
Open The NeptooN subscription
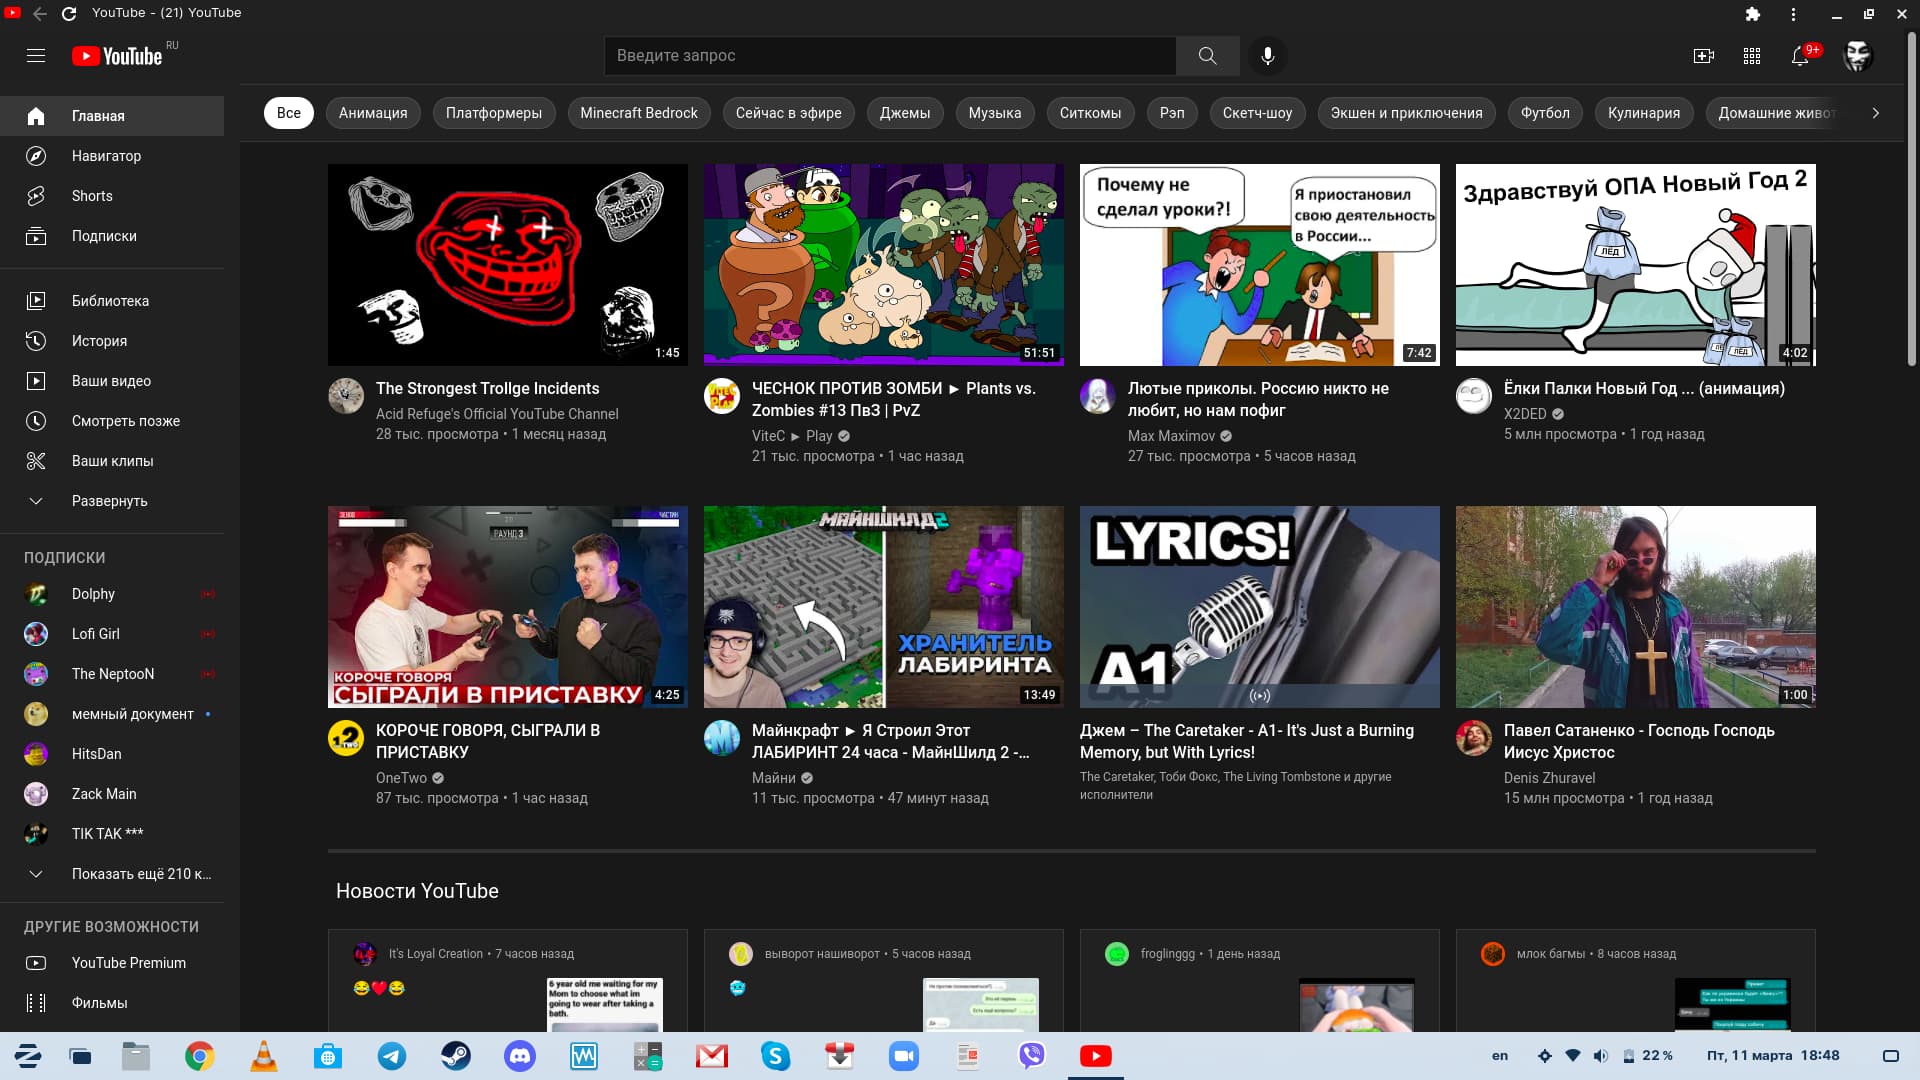click(112, 674)
